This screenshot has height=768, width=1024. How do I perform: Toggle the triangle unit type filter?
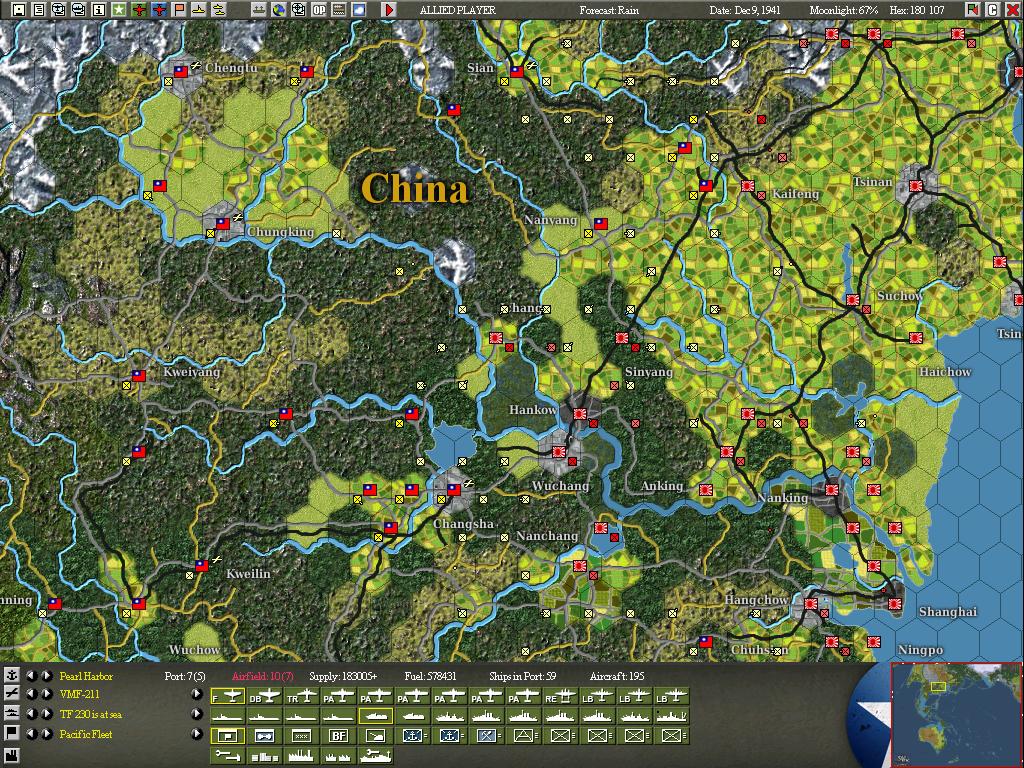pyautogui.click(x=523, y=736)
